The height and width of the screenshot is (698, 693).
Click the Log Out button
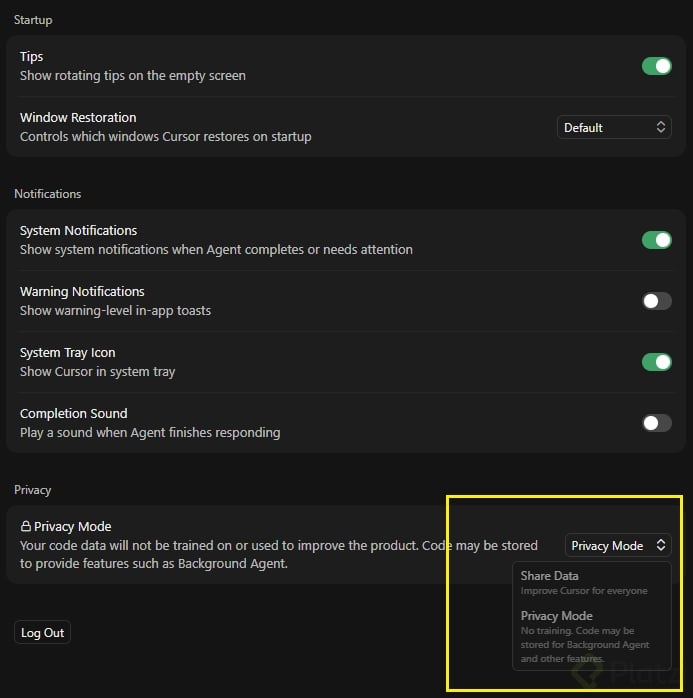coord(42,633)
